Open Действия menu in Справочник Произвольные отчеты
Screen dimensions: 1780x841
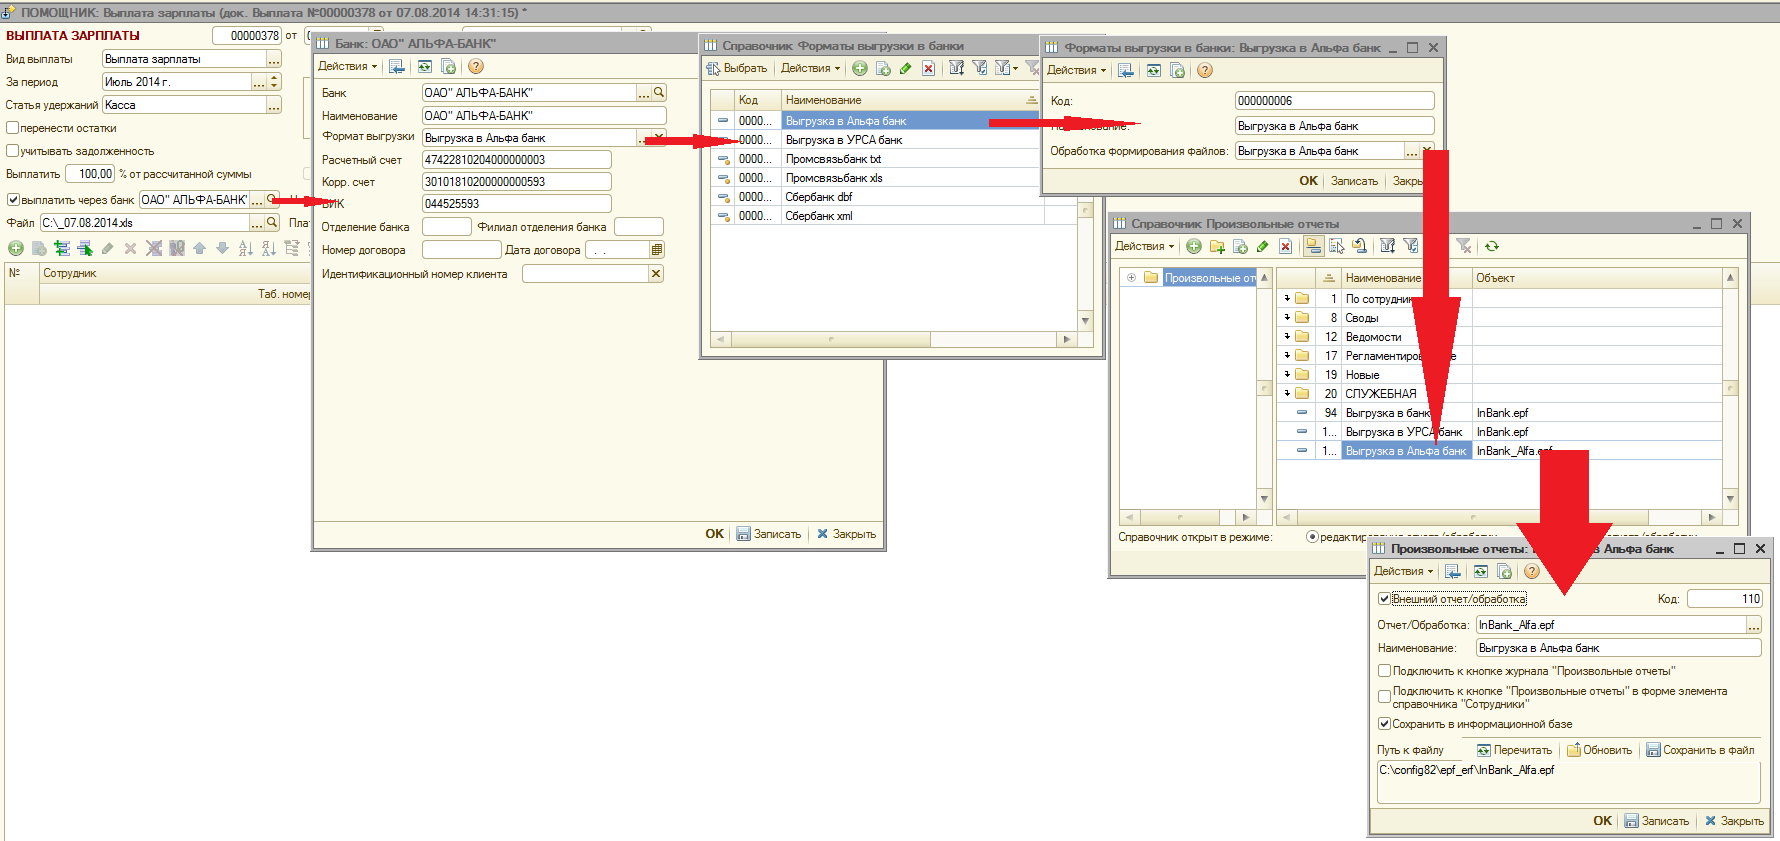point(1145,246)
